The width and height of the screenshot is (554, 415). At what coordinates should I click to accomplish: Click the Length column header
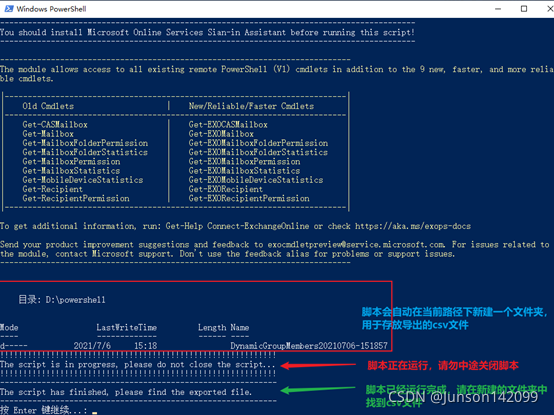[212, 327]
